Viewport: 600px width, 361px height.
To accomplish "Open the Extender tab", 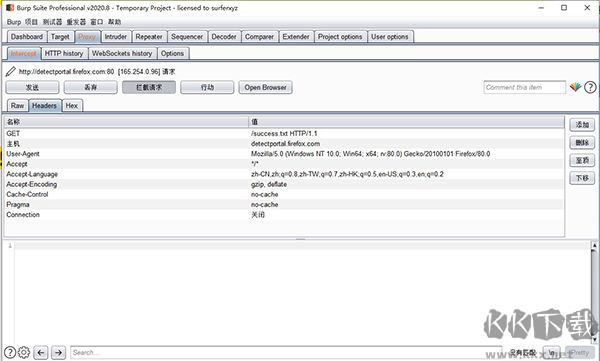I will (x=296, y=37).
